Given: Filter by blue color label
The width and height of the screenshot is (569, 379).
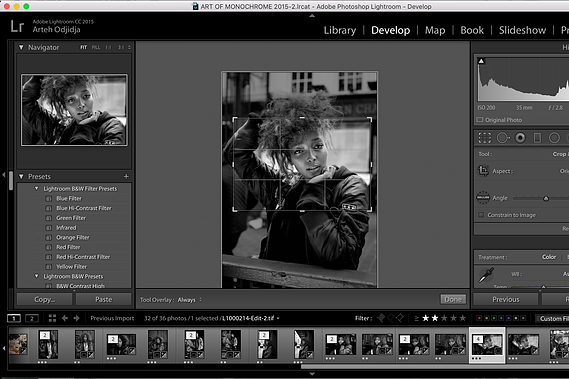Looking at the screenshot, I should [x=501, y=318].
